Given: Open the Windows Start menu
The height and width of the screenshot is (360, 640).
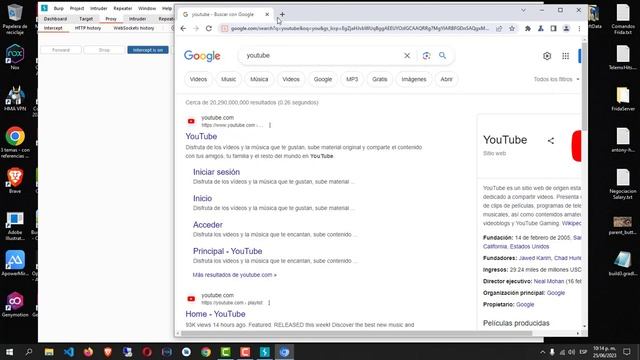Looking at the screenshot, I should pyautogui.click(x=9, y=352).
